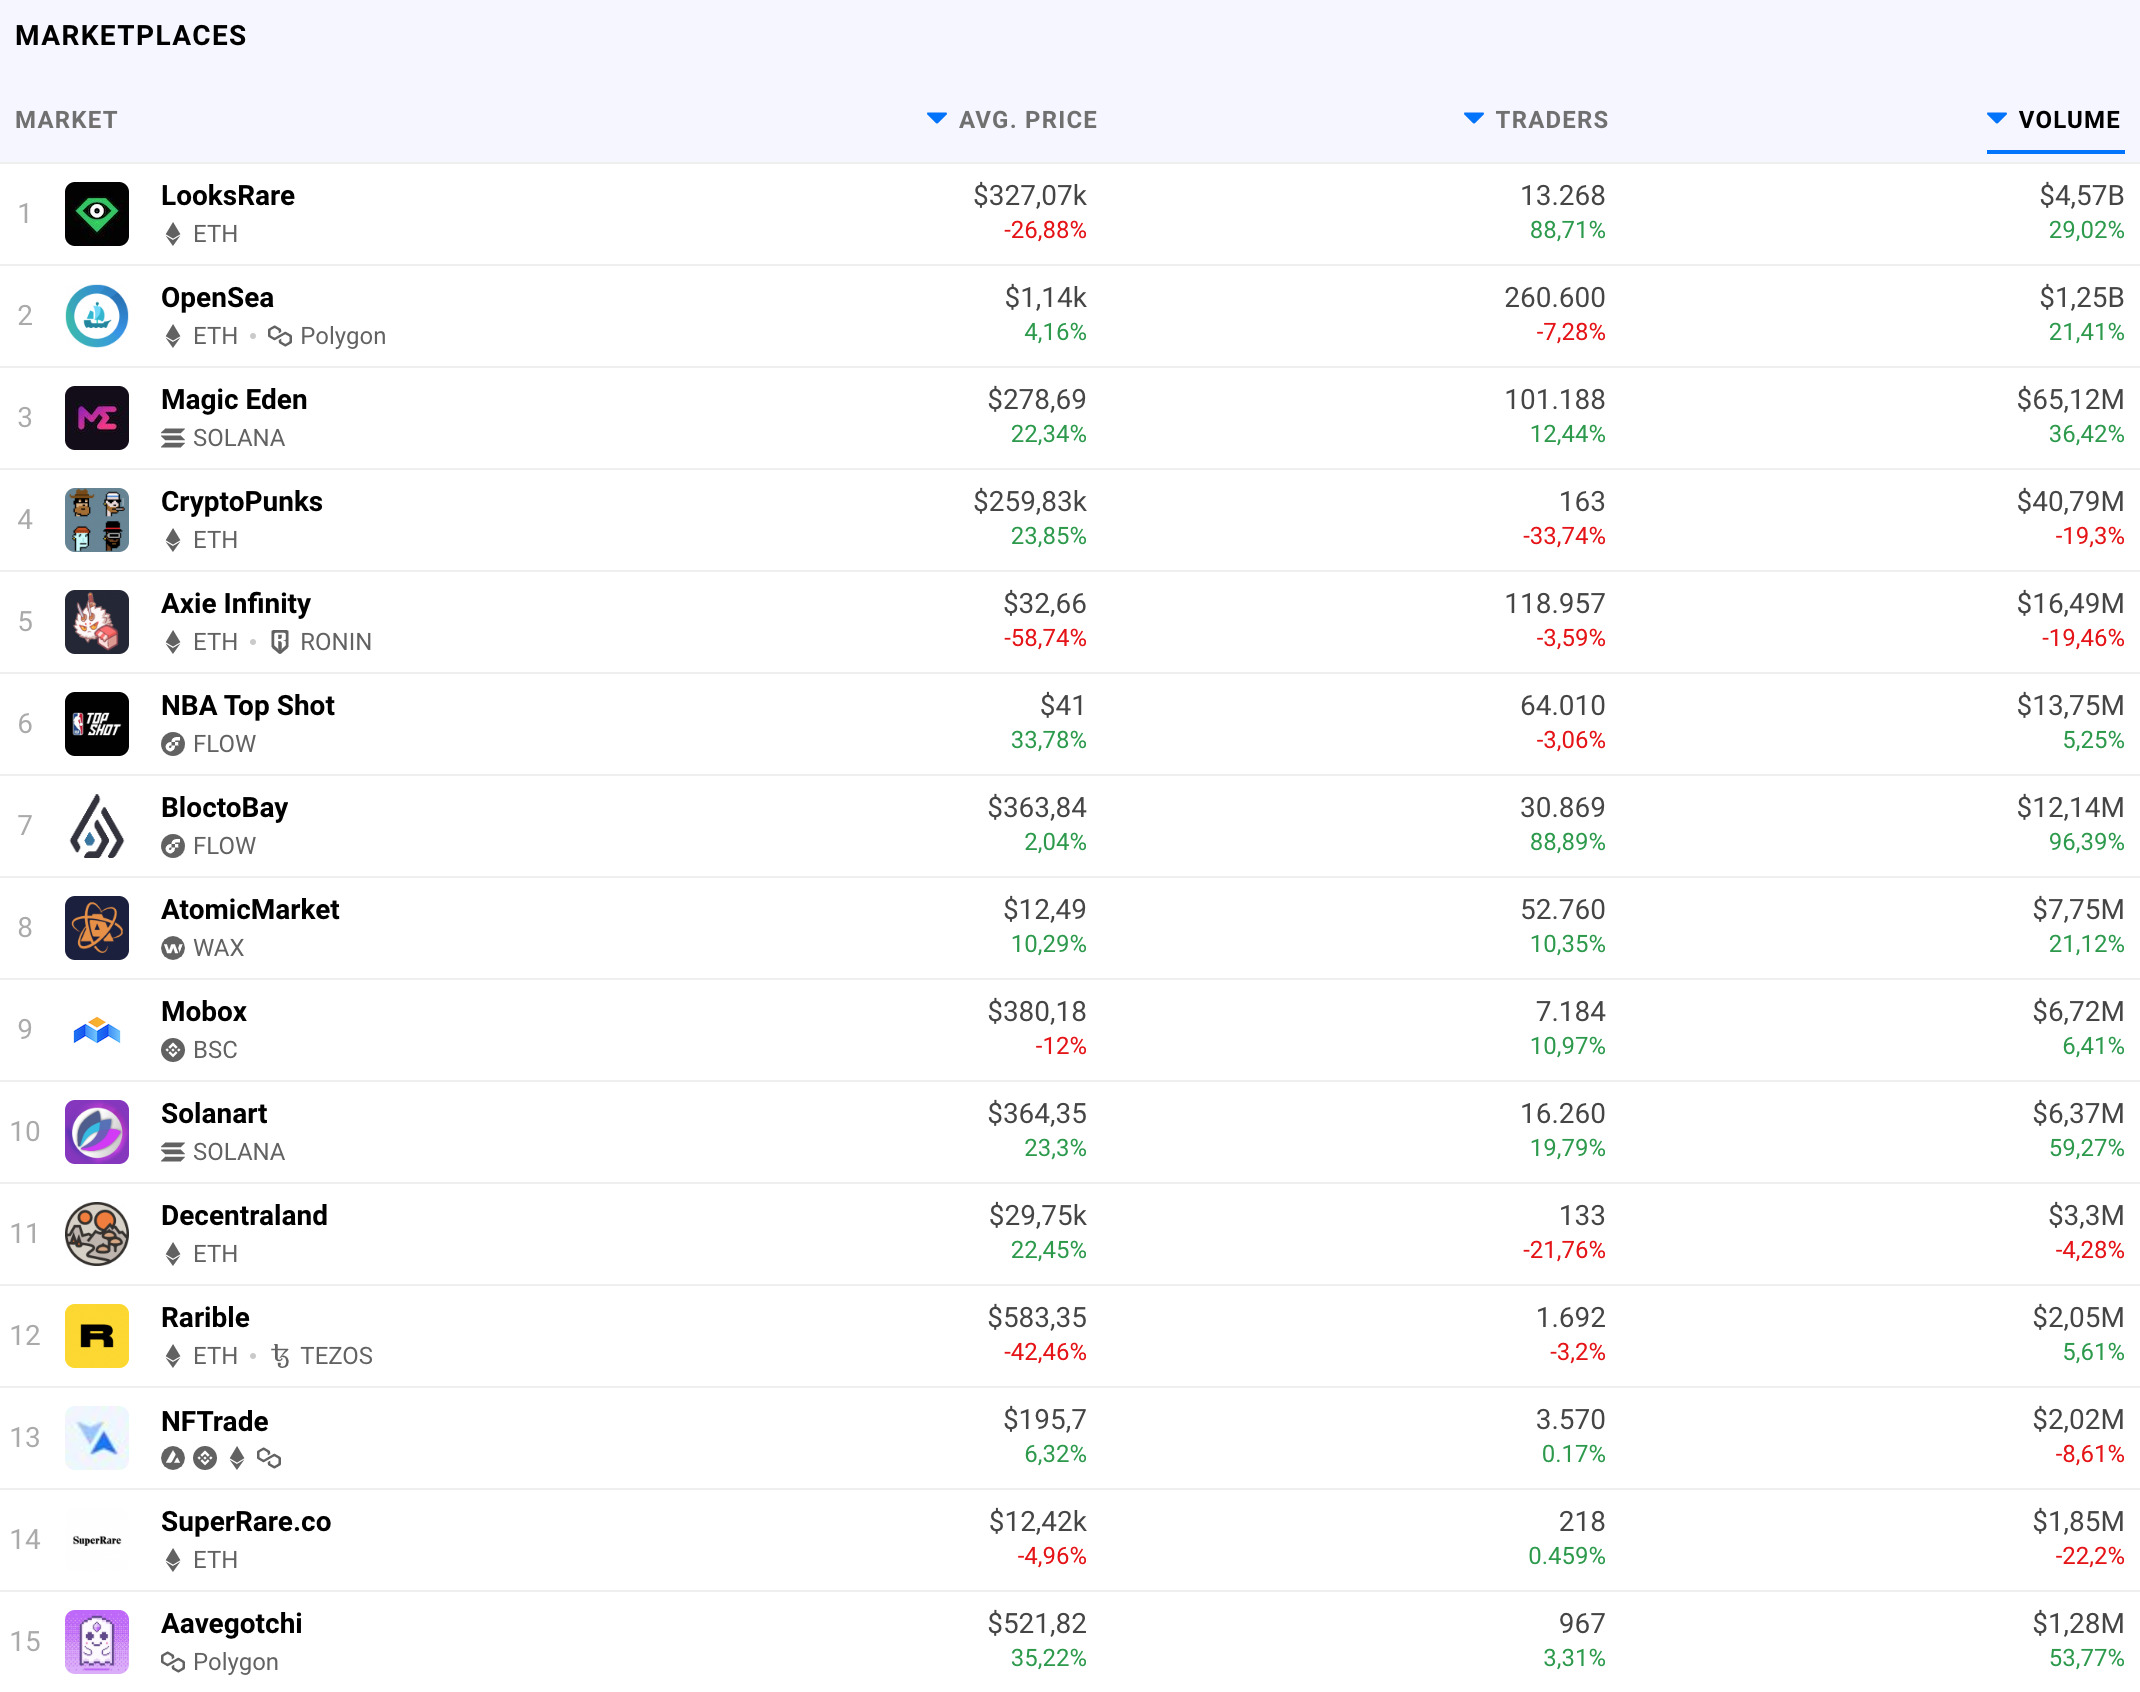This screenshot has width=2140, height=1692.
Task: Click the 260.600 traders value
Action: [x=1555, y=298]
